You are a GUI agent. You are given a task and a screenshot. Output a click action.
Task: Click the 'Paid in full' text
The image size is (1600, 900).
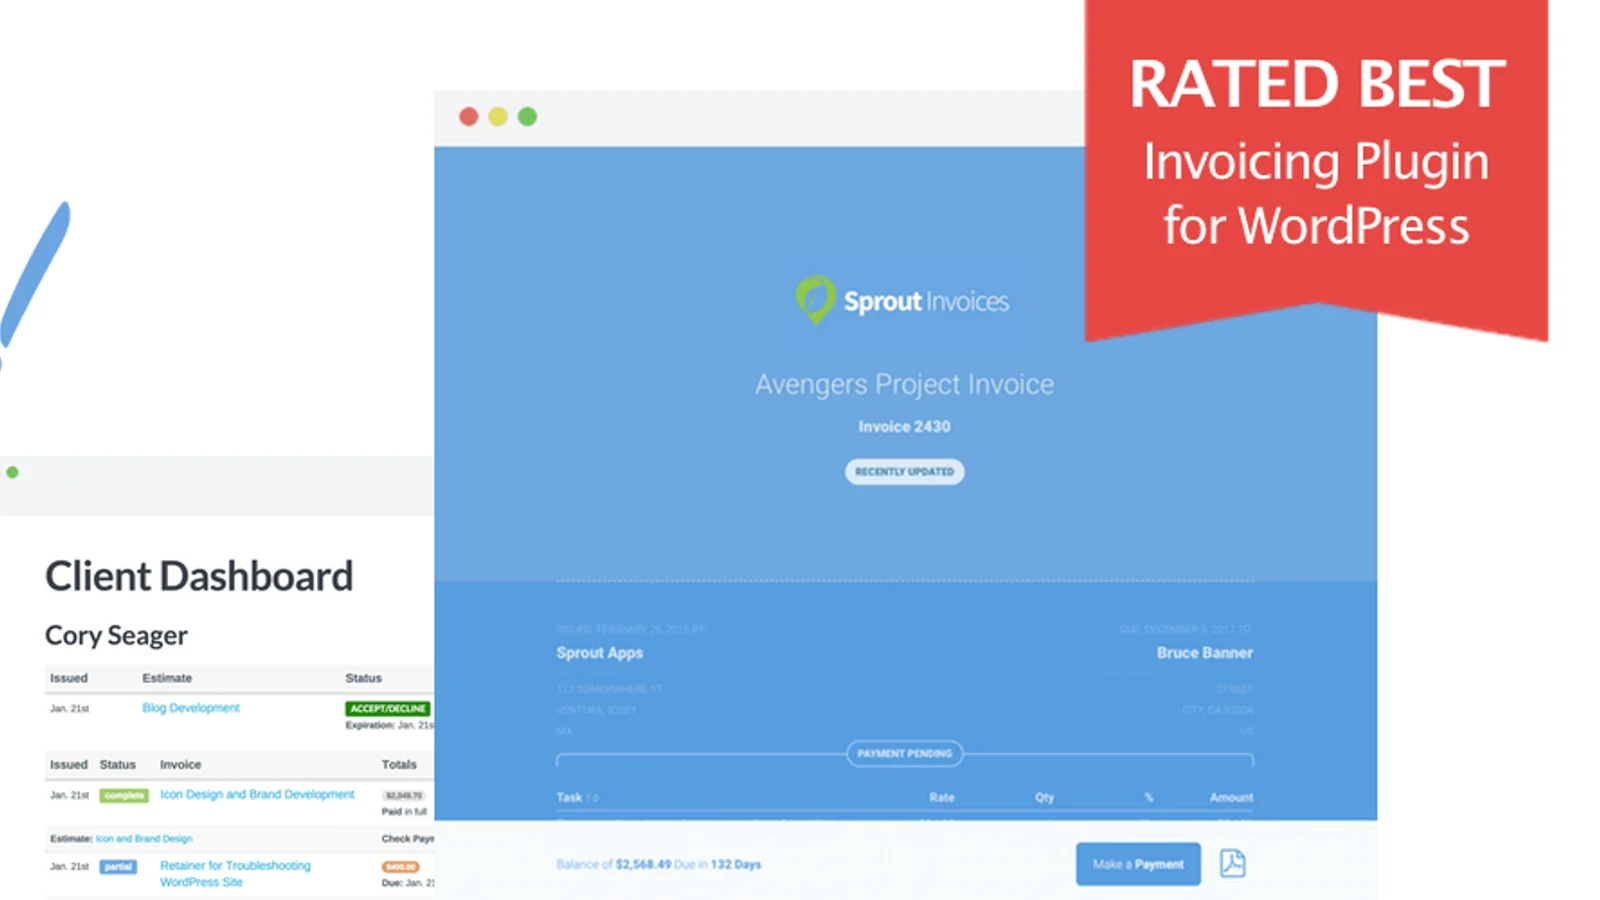click(404, 812)
